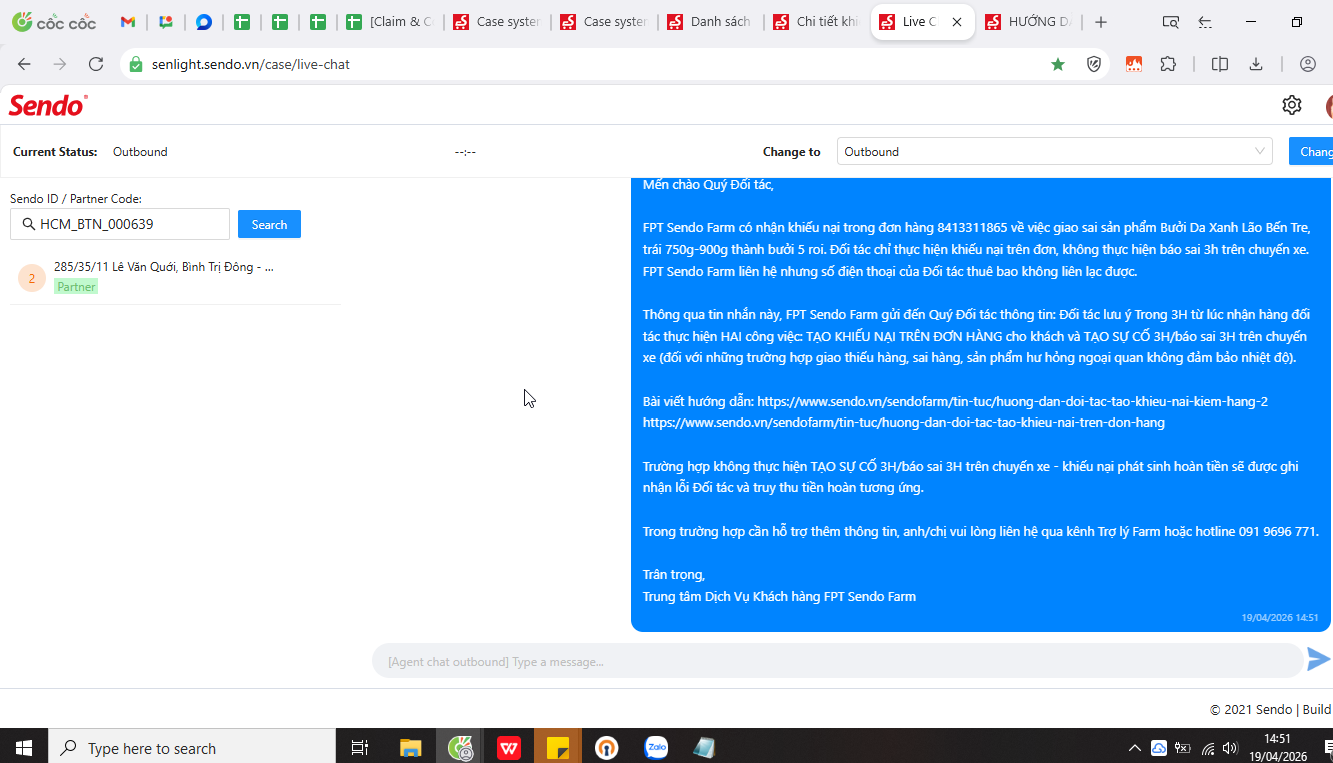Click the Windows Start button
Viewport: 1333px width, 763px height.
(24, 747)
